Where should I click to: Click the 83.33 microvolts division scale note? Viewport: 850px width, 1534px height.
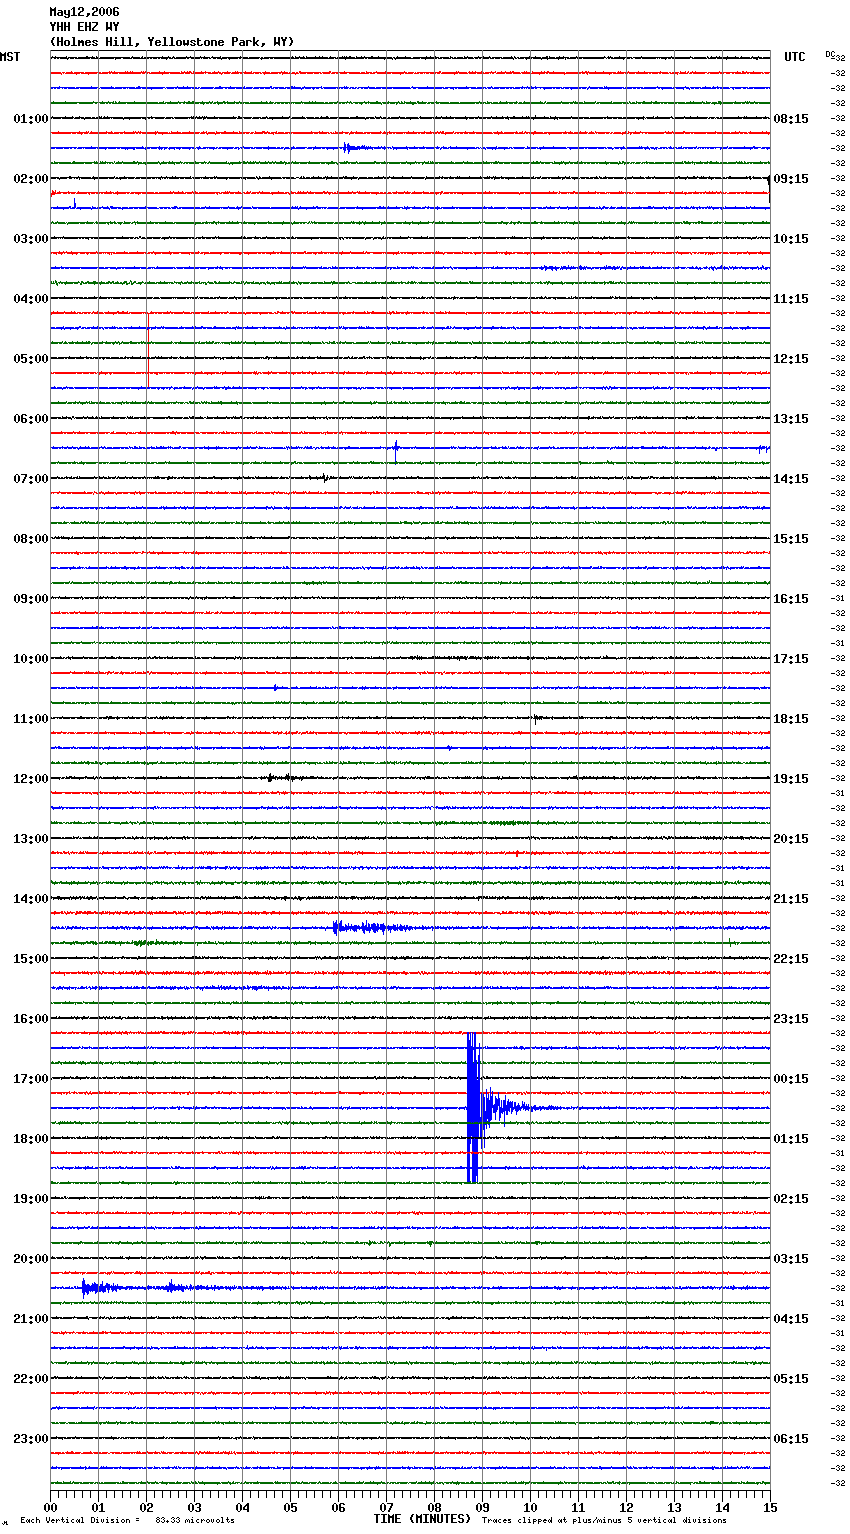[127, 1521]
